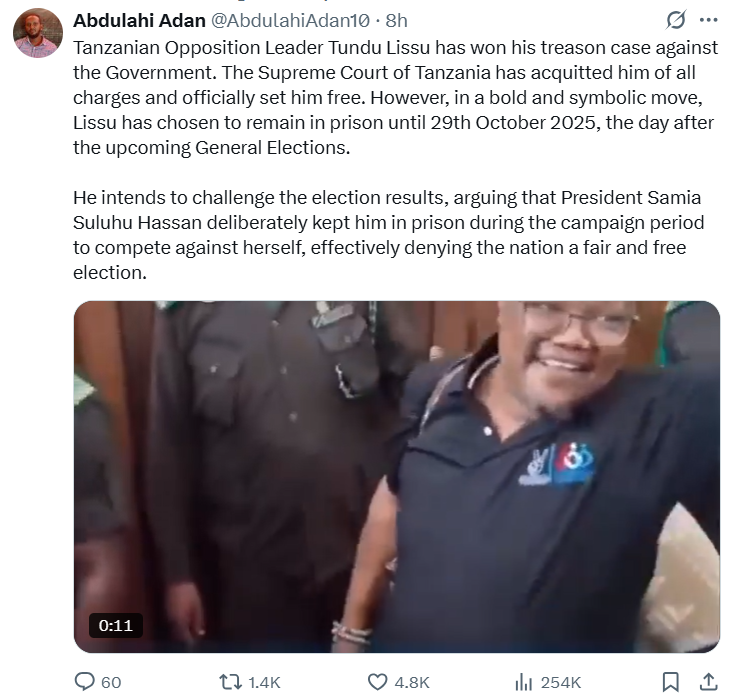Share the post with the upload-arrow icon
This screenshot has height=695, width=736.
[x=708, y=682]
